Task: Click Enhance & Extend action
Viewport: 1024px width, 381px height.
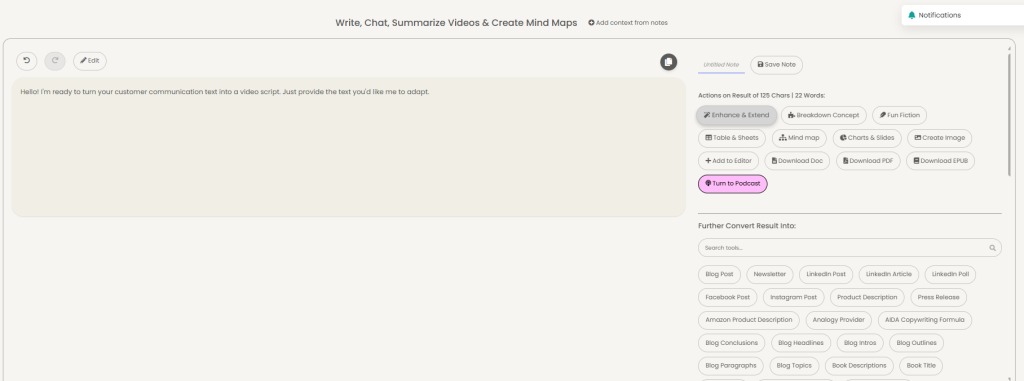Action: tap(737, 115)
